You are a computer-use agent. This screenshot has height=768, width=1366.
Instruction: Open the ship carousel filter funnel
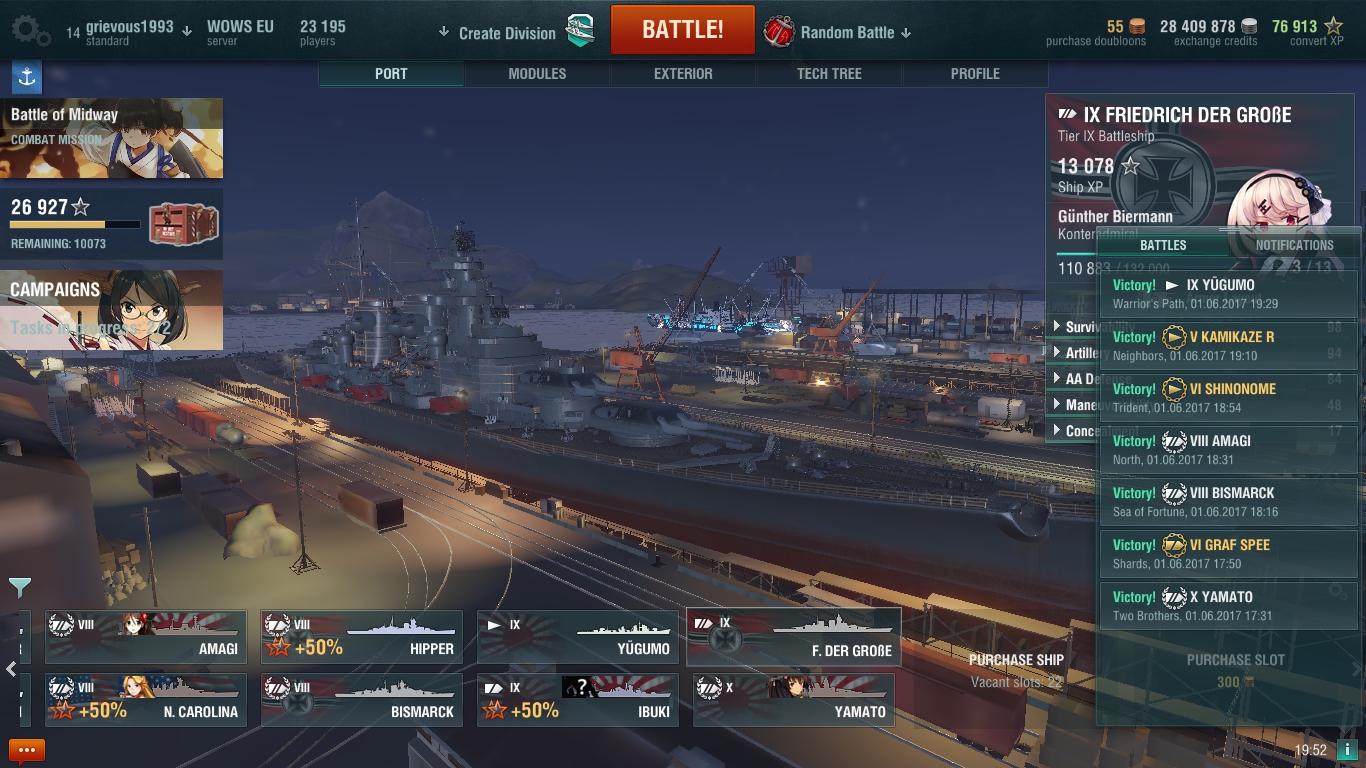20,587
